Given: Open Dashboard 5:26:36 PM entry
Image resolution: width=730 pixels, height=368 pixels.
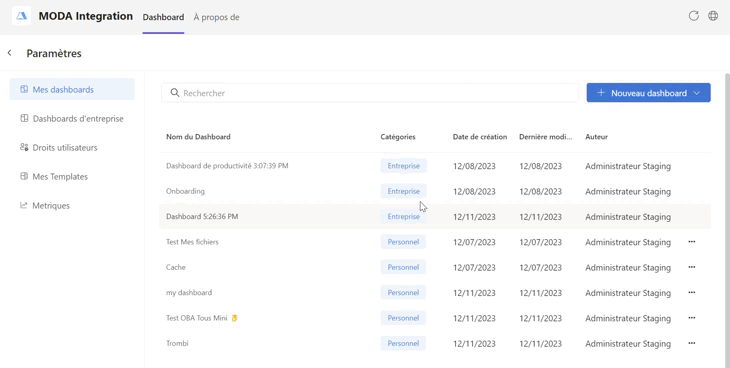Looking at the screenshot, I should coord(202,216).
